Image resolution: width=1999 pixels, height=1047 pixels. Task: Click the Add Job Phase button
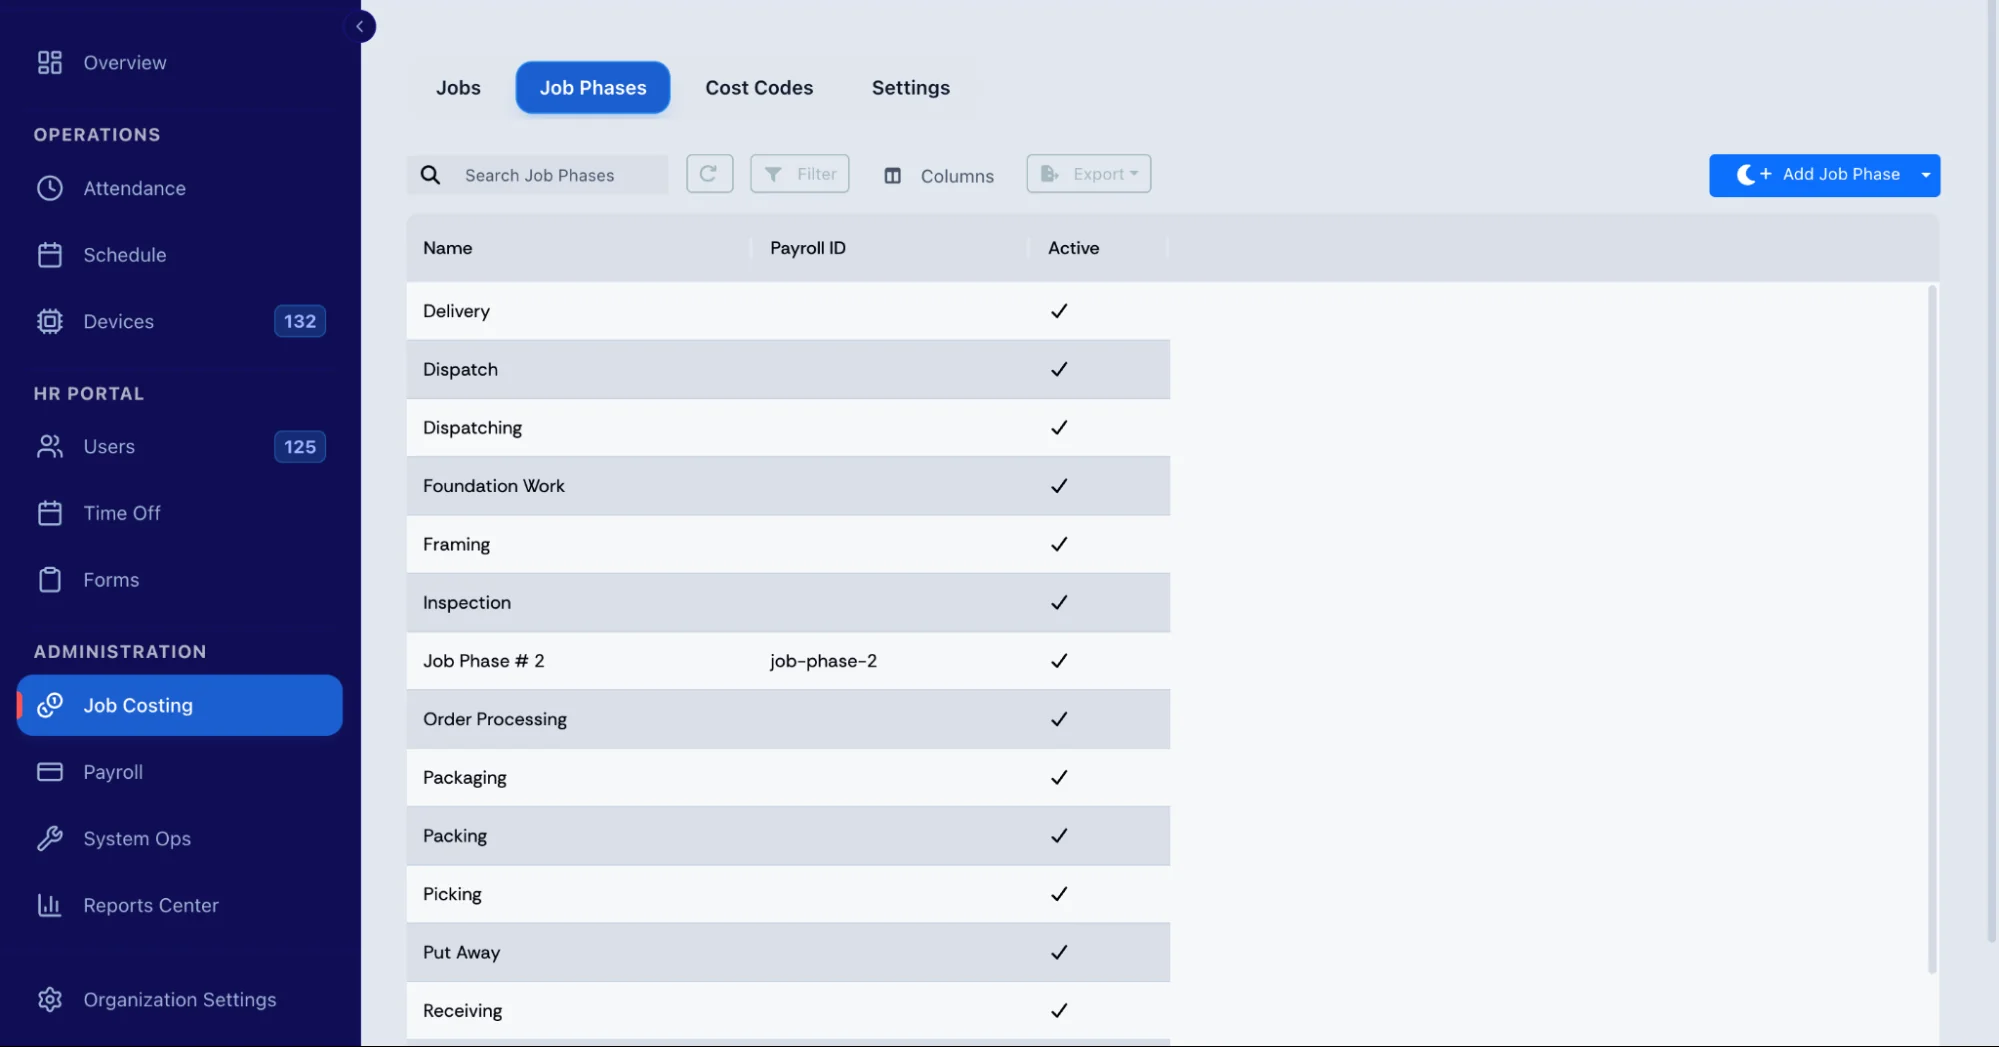1811,175
